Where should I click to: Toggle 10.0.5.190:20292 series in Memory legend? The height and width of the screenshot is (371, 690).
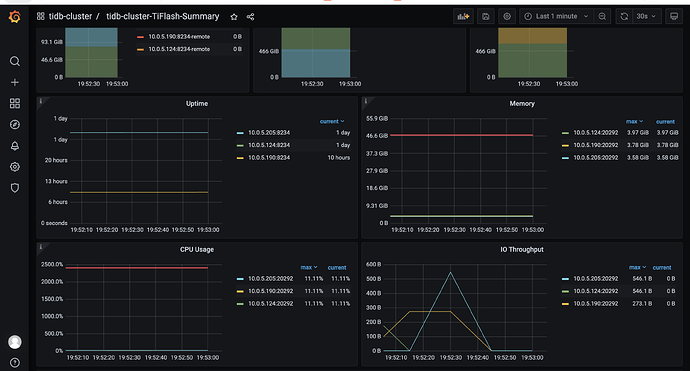(595, 145)
